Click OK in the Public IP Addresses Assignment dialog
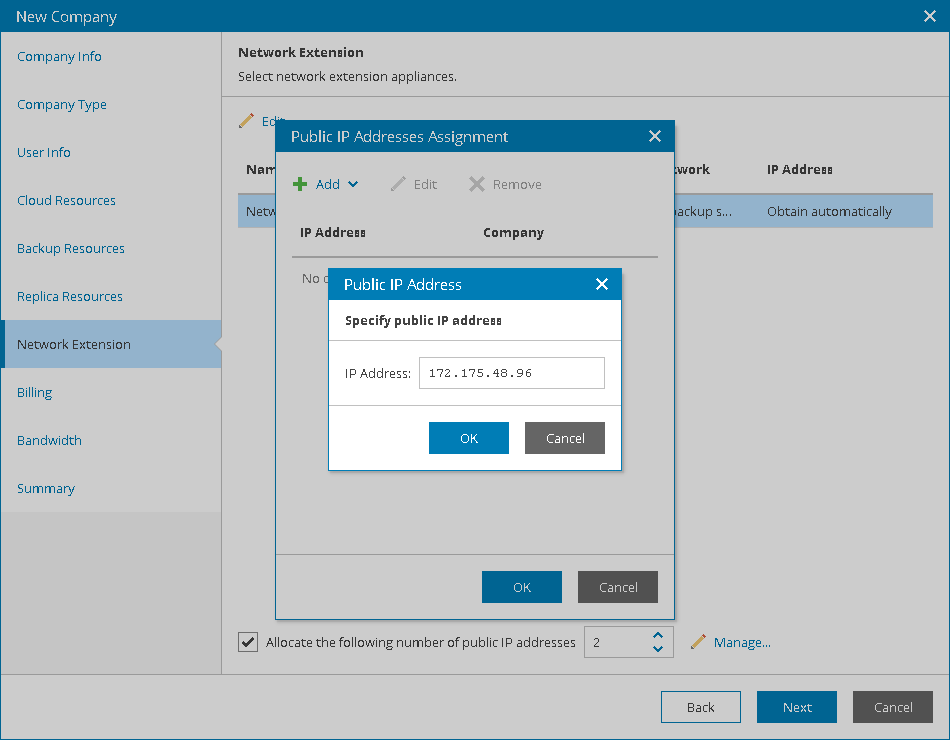 (x=522, y=587)
